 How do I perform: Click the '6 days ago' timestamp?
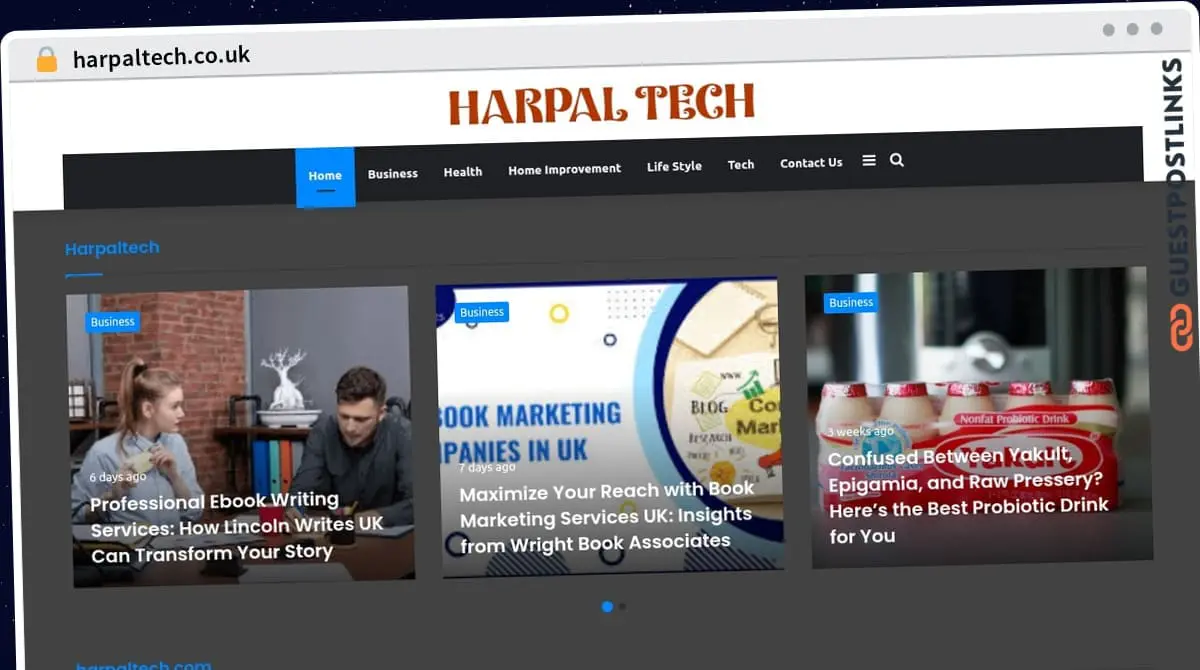(117, 477)
